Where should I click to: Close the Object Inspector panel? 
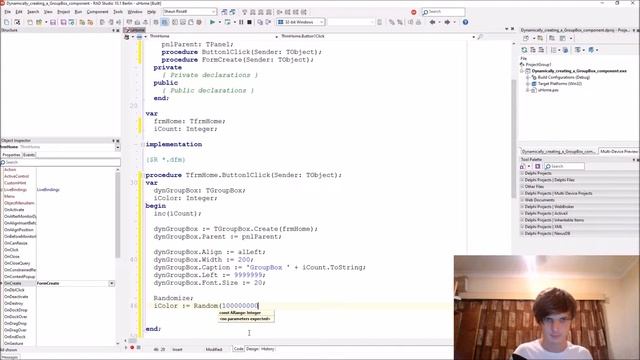[x=118, y=140]
